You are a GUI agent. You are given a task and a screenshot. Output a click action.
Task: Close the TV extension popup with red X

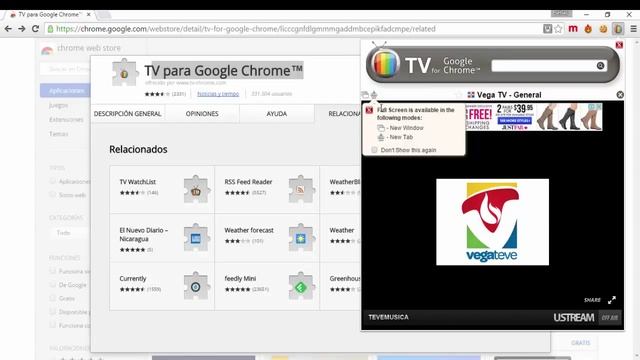619,44
